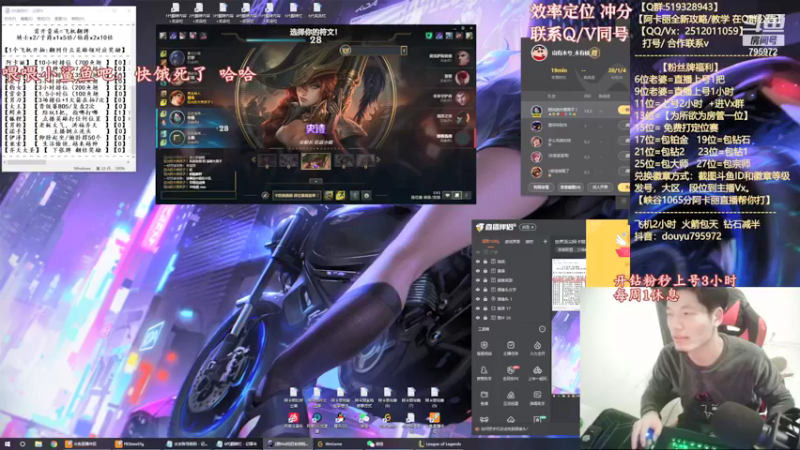
Task: Toggle the lock on the 摄像头 1 layer
Action: point(486,299)
